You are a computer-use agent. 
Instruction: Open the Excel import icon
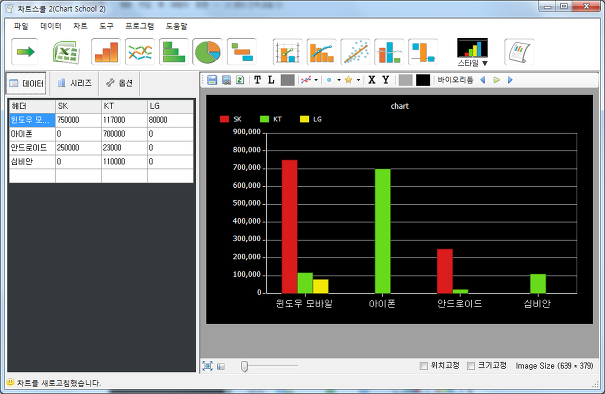(66, 52)
